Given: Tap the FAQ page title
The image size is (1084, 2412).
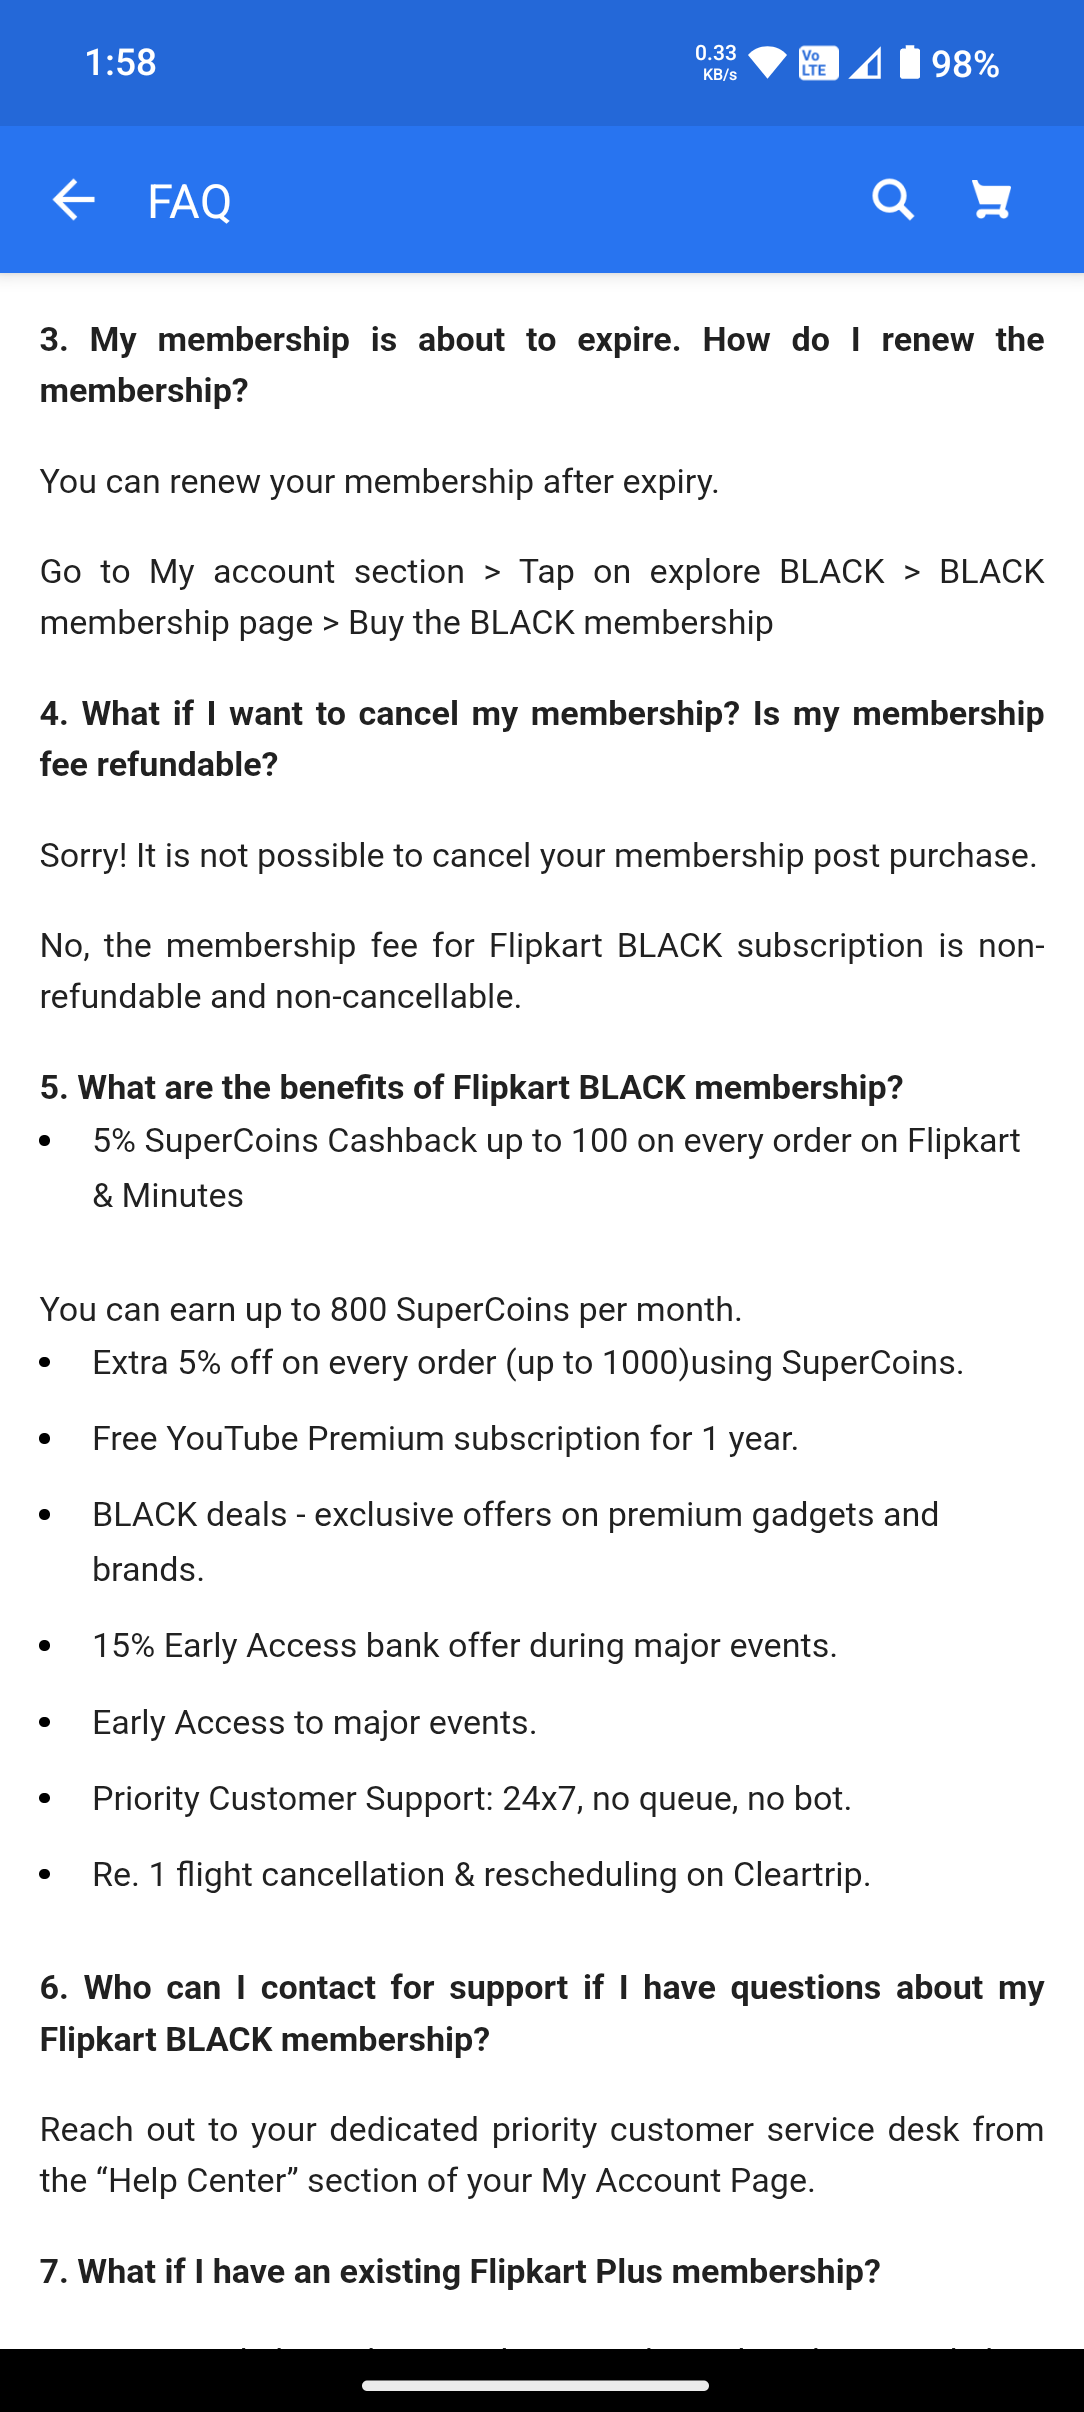Looking at the screenshot, I should tap(189, 201).
